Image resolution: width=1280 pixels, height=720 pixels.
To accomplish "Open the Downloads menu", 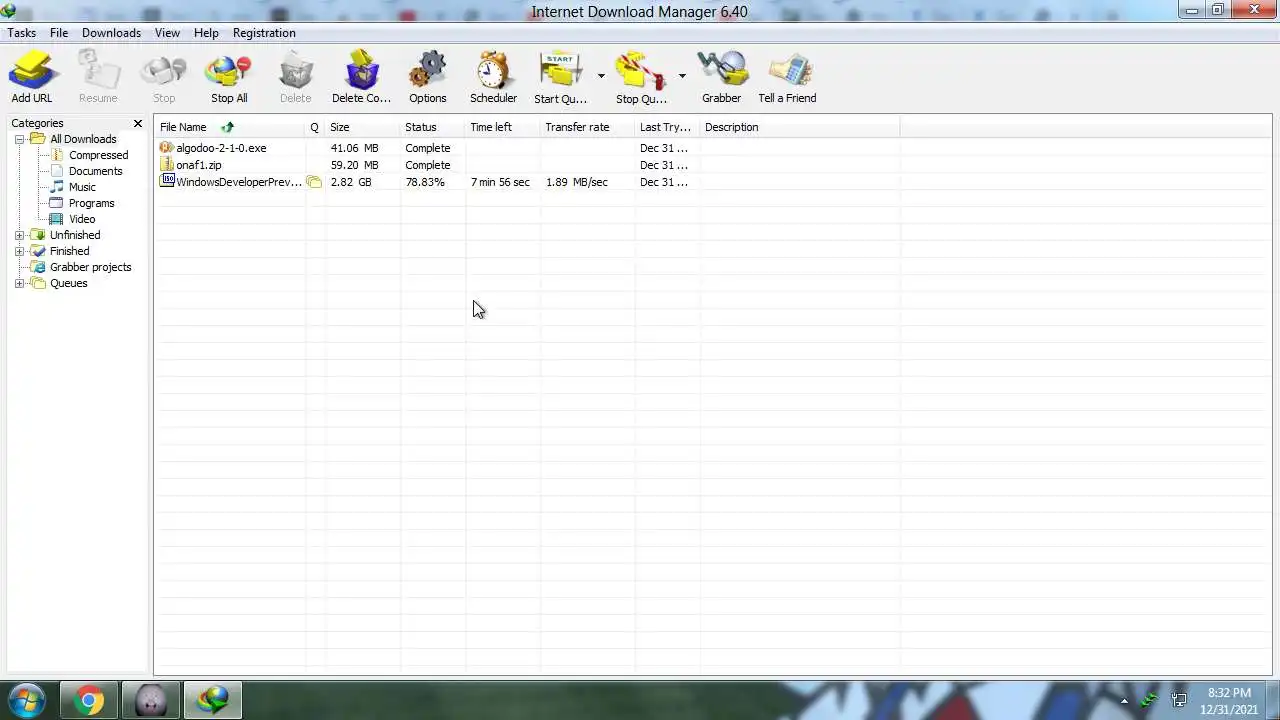I will coord(111,33).
